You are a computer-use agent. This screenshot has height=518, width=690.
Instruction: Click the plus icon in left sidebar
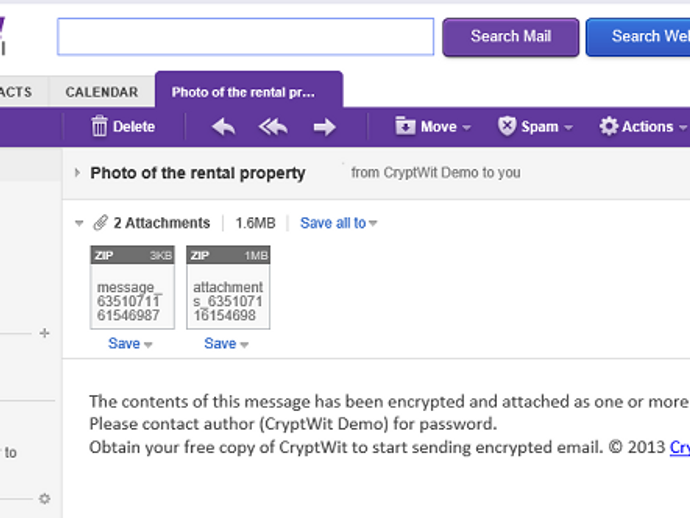tap(44, 333)
